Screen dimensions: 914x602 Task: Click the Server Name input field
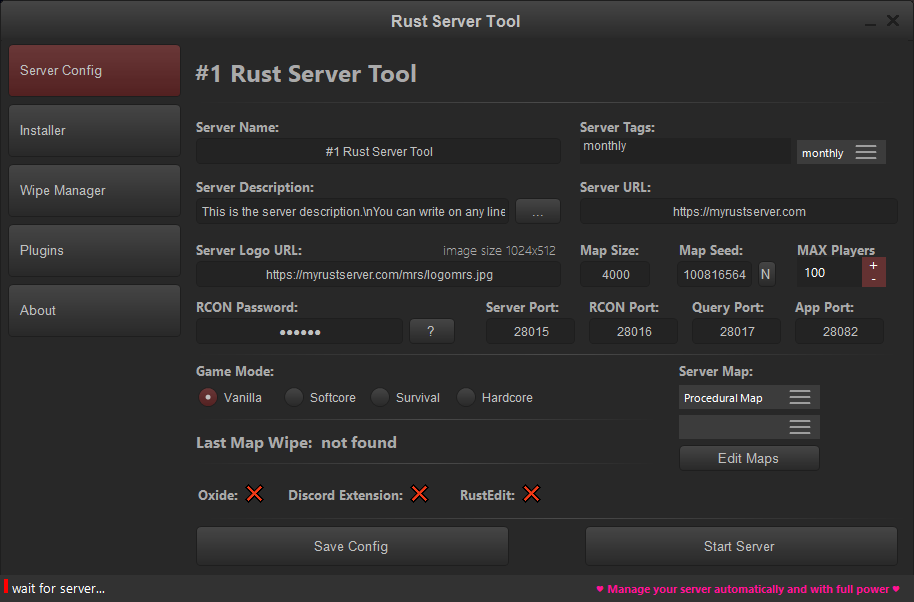[x=378, y=152]
